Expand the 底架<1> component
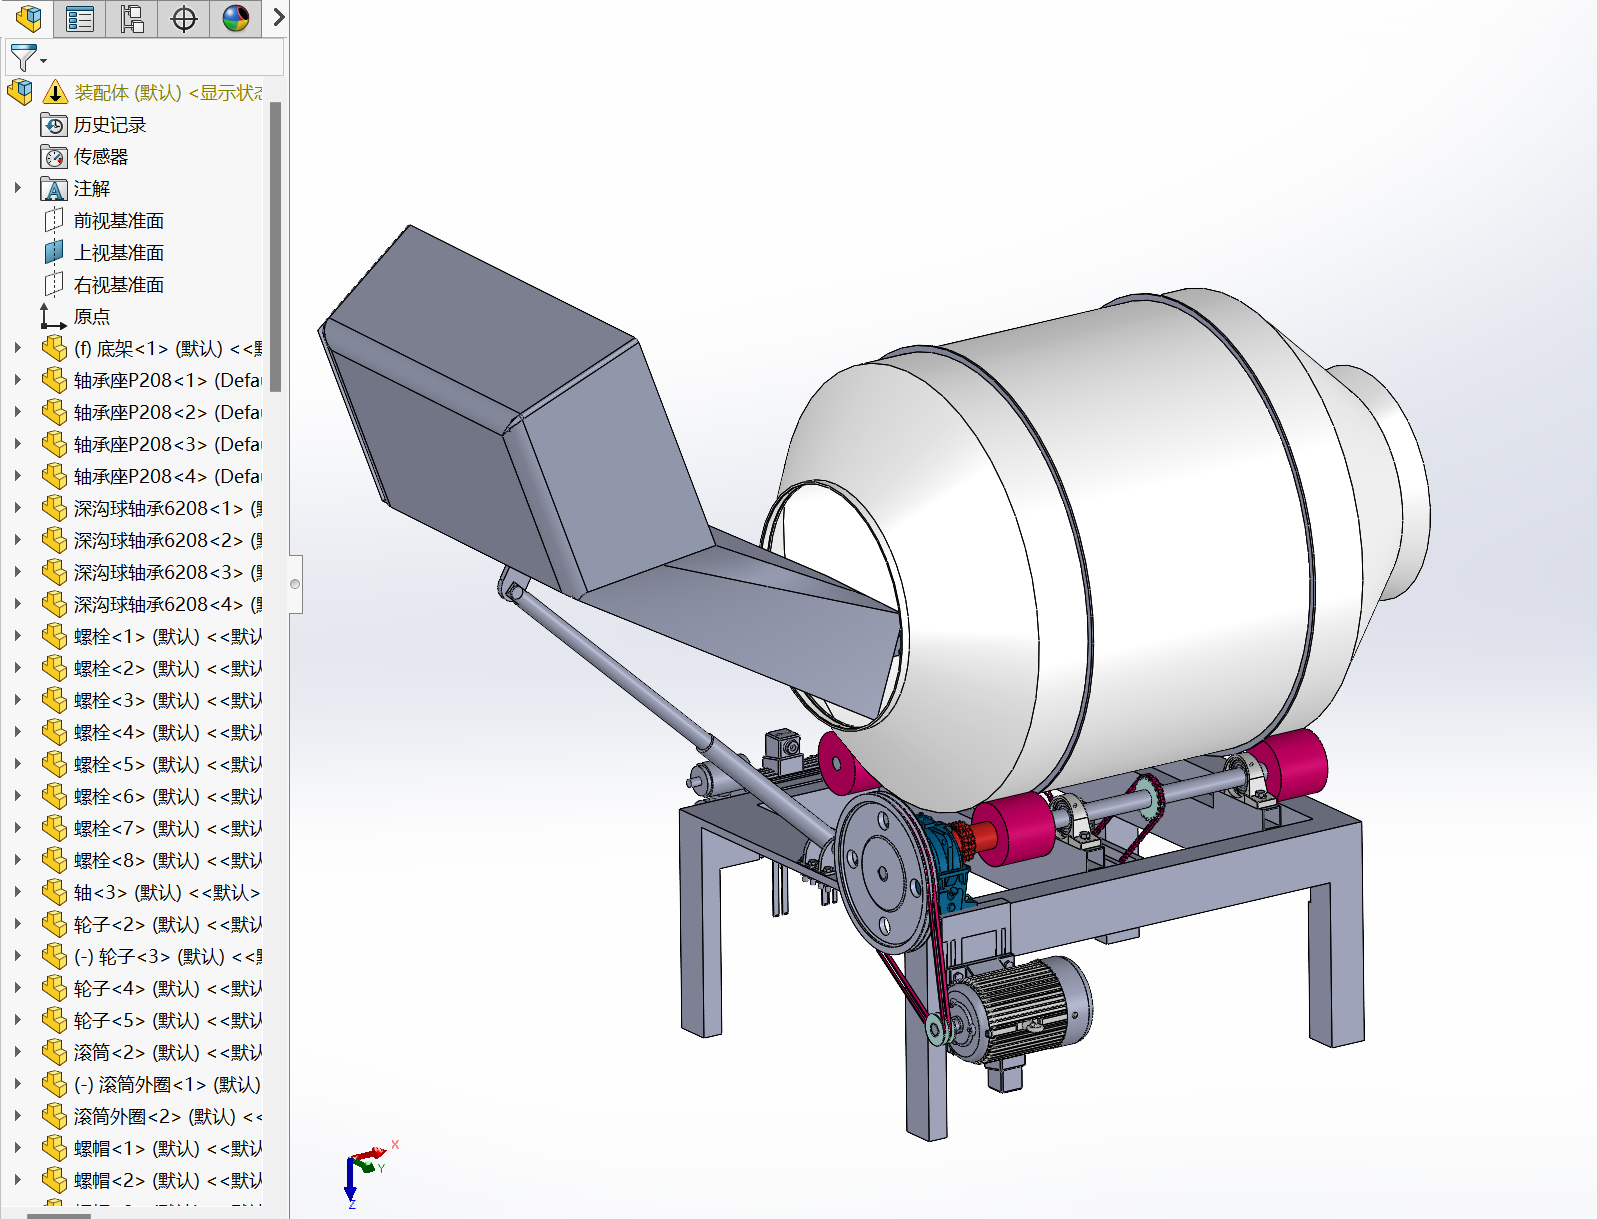1597x1219 pixels. [17, 348]
